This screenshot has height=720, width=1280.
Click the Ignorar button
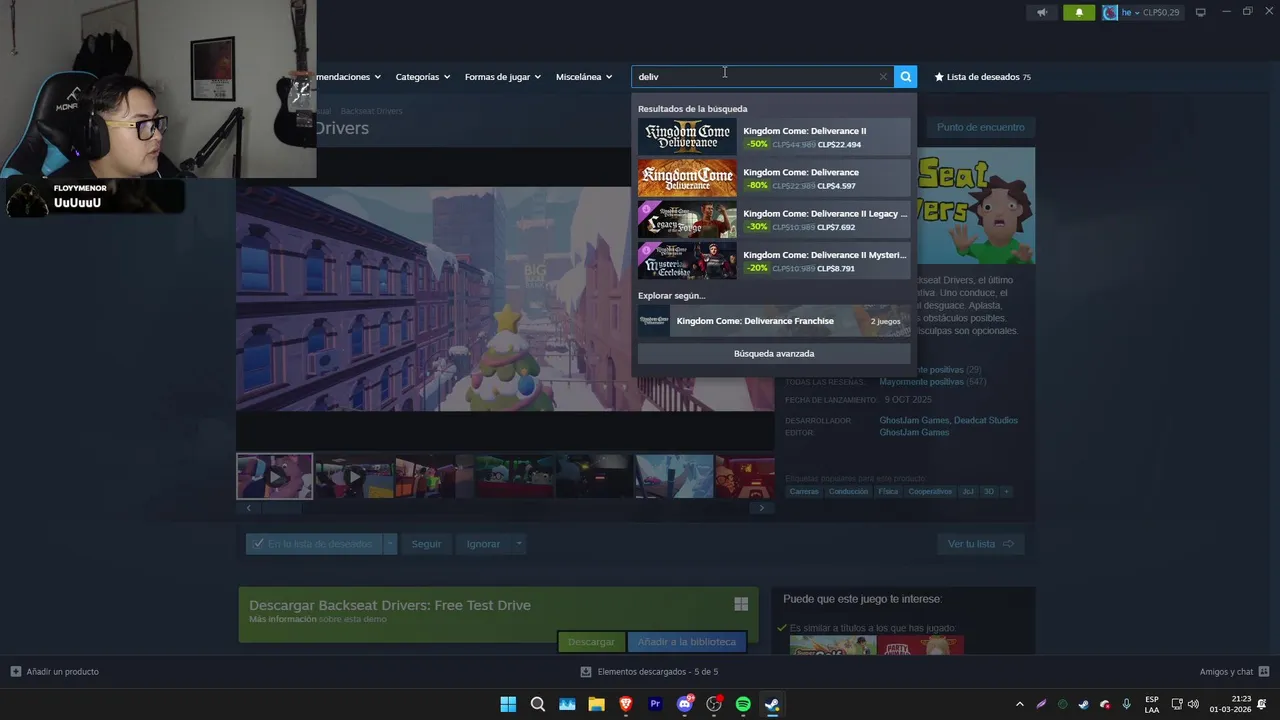tap(483, 544)
